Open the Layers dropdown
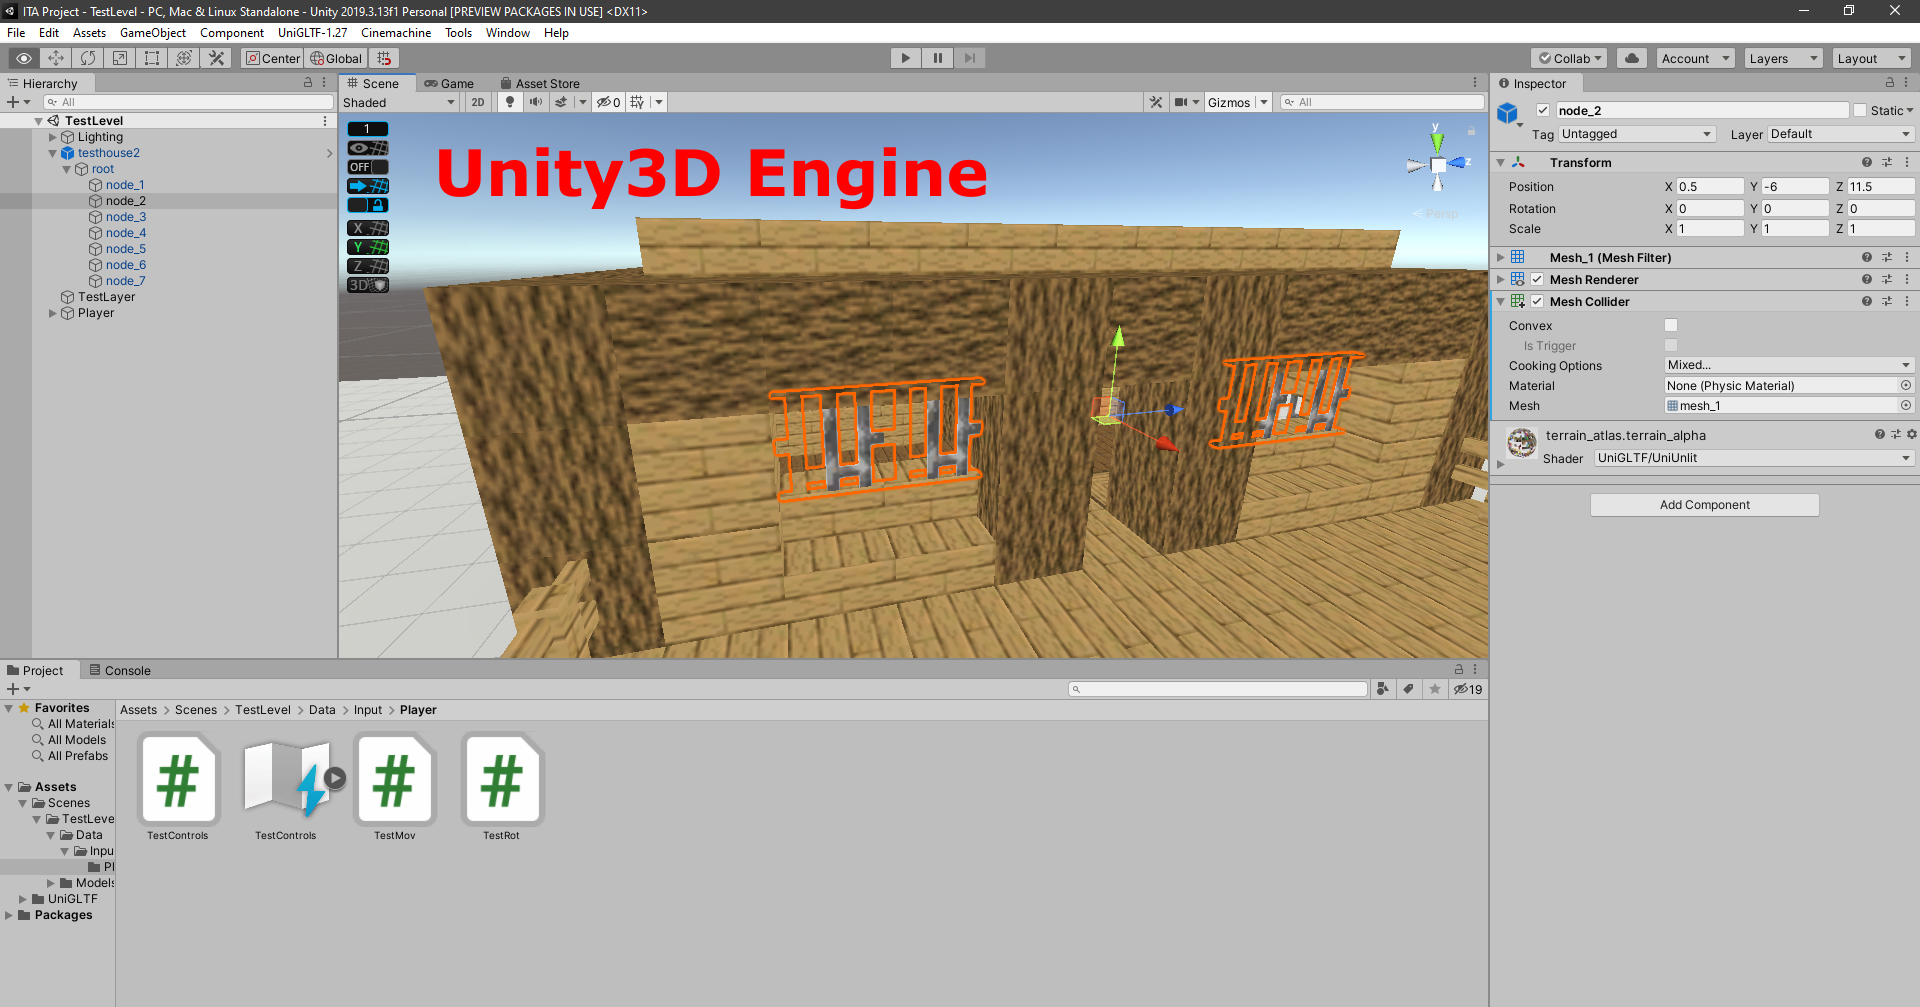1920x1007 pixels. 1784,58
